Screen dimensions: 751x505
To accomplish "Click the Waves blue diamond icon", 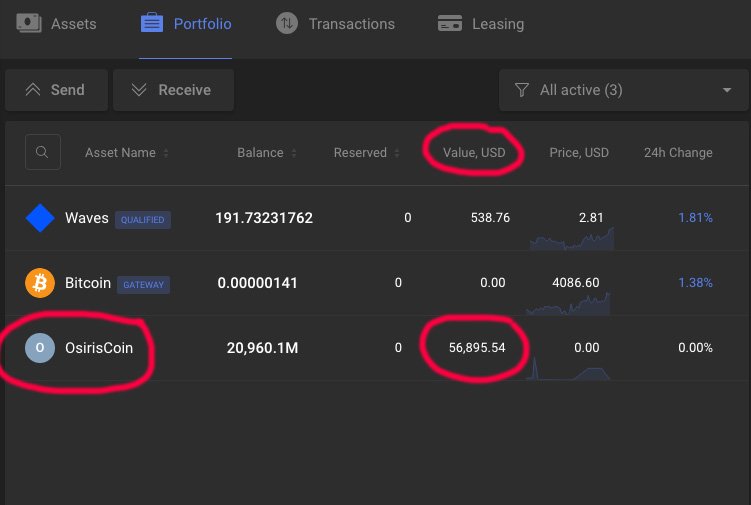I will pos(40,218).
